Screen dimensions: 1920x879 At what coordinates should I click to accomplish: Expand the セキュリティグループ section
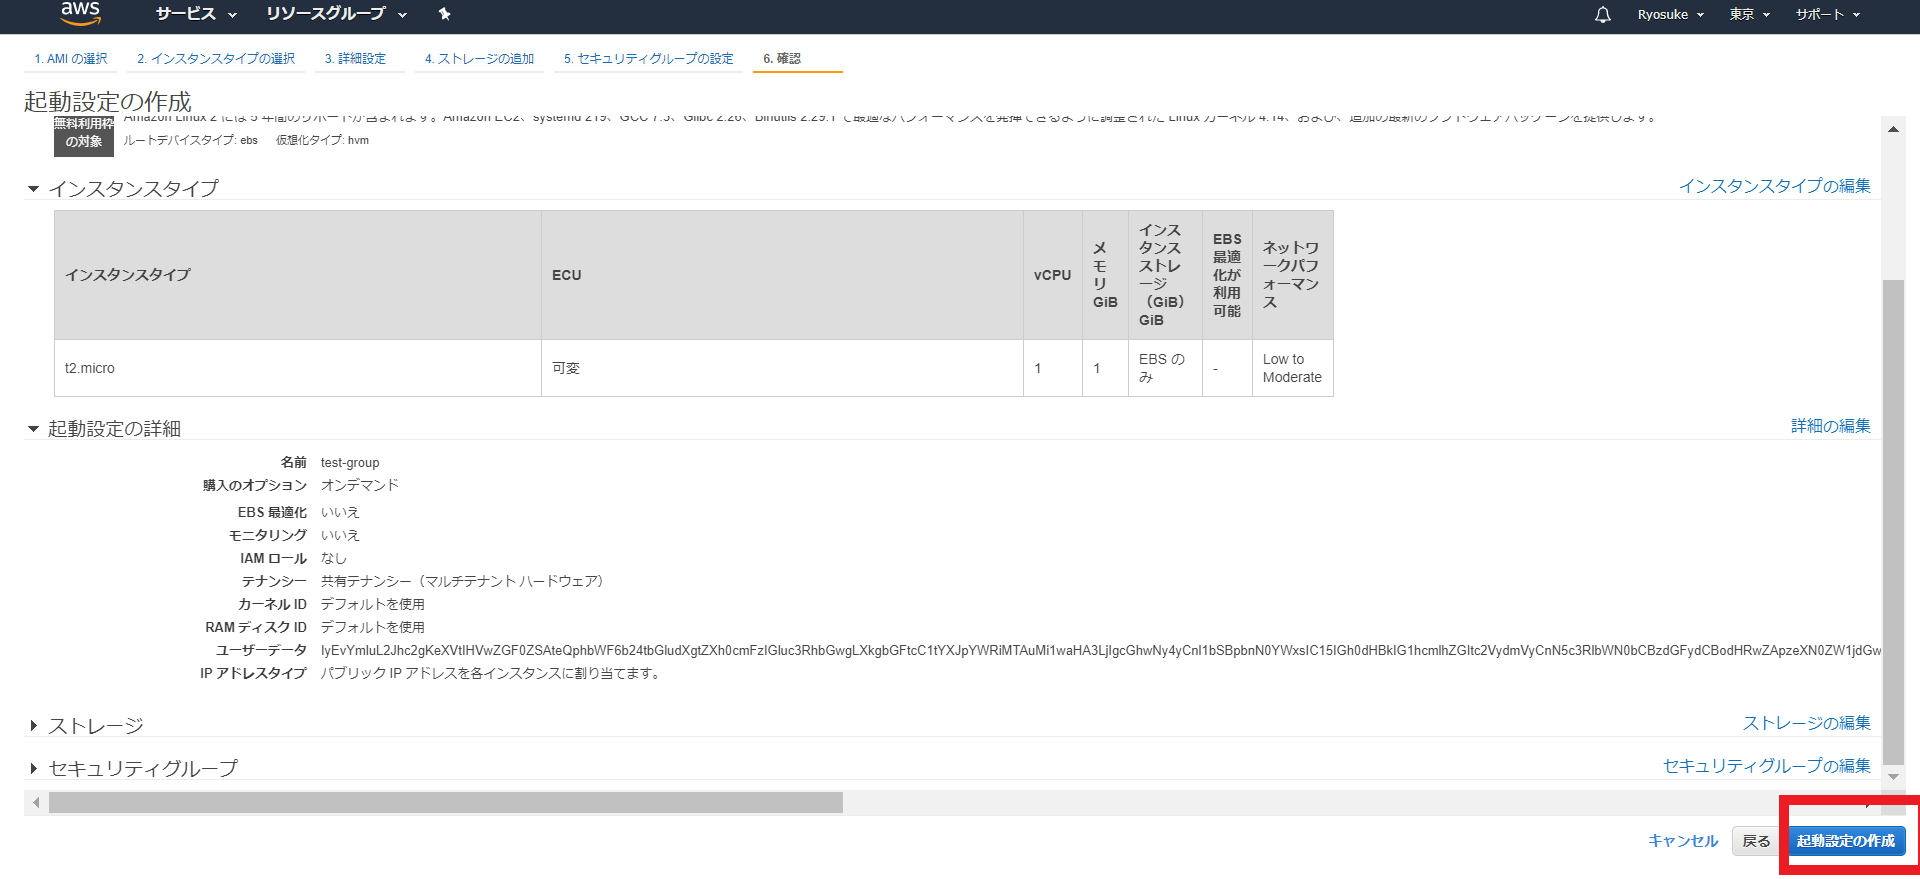[33, 769]
